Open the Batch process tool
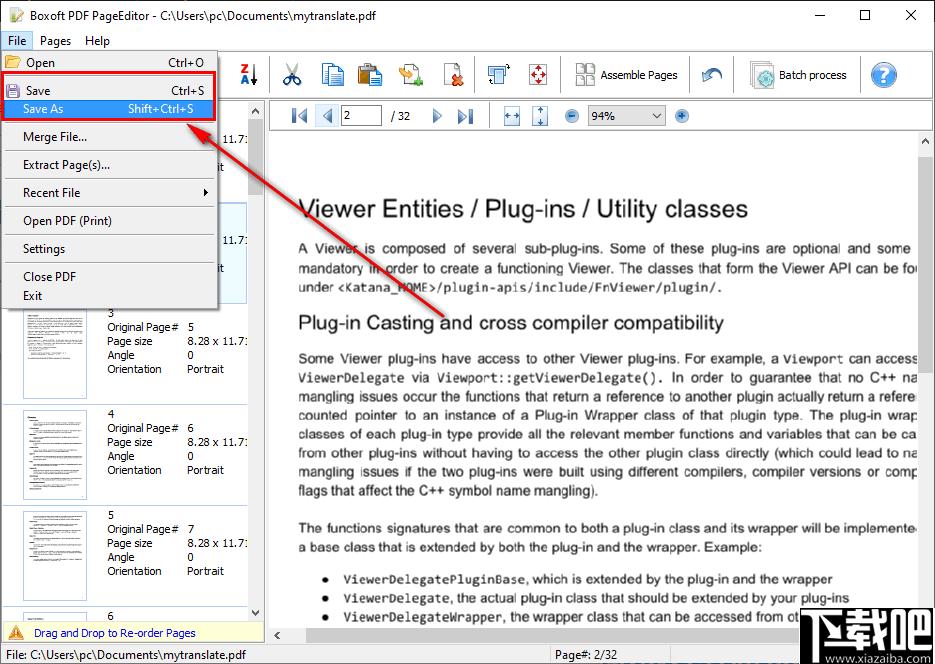The image size is (935, 664). tap(798, 75)
